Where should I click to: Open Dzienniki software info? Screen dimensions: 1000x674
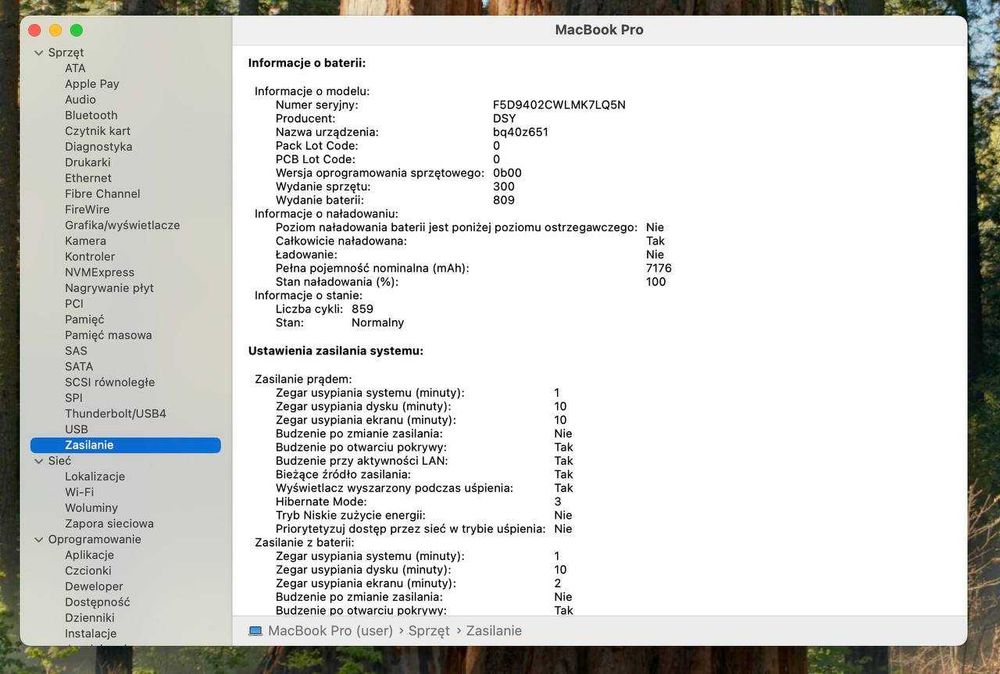tap(89, 618)
